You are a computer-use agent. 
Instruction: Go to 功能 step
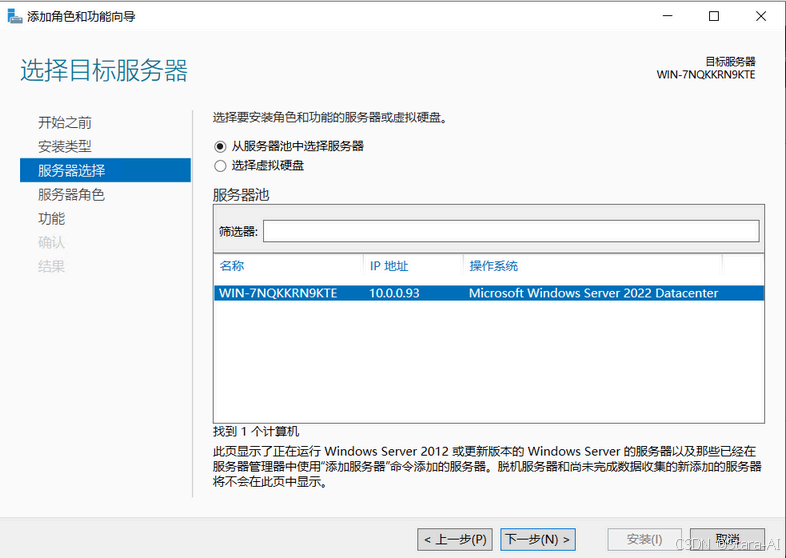[52, 219]
